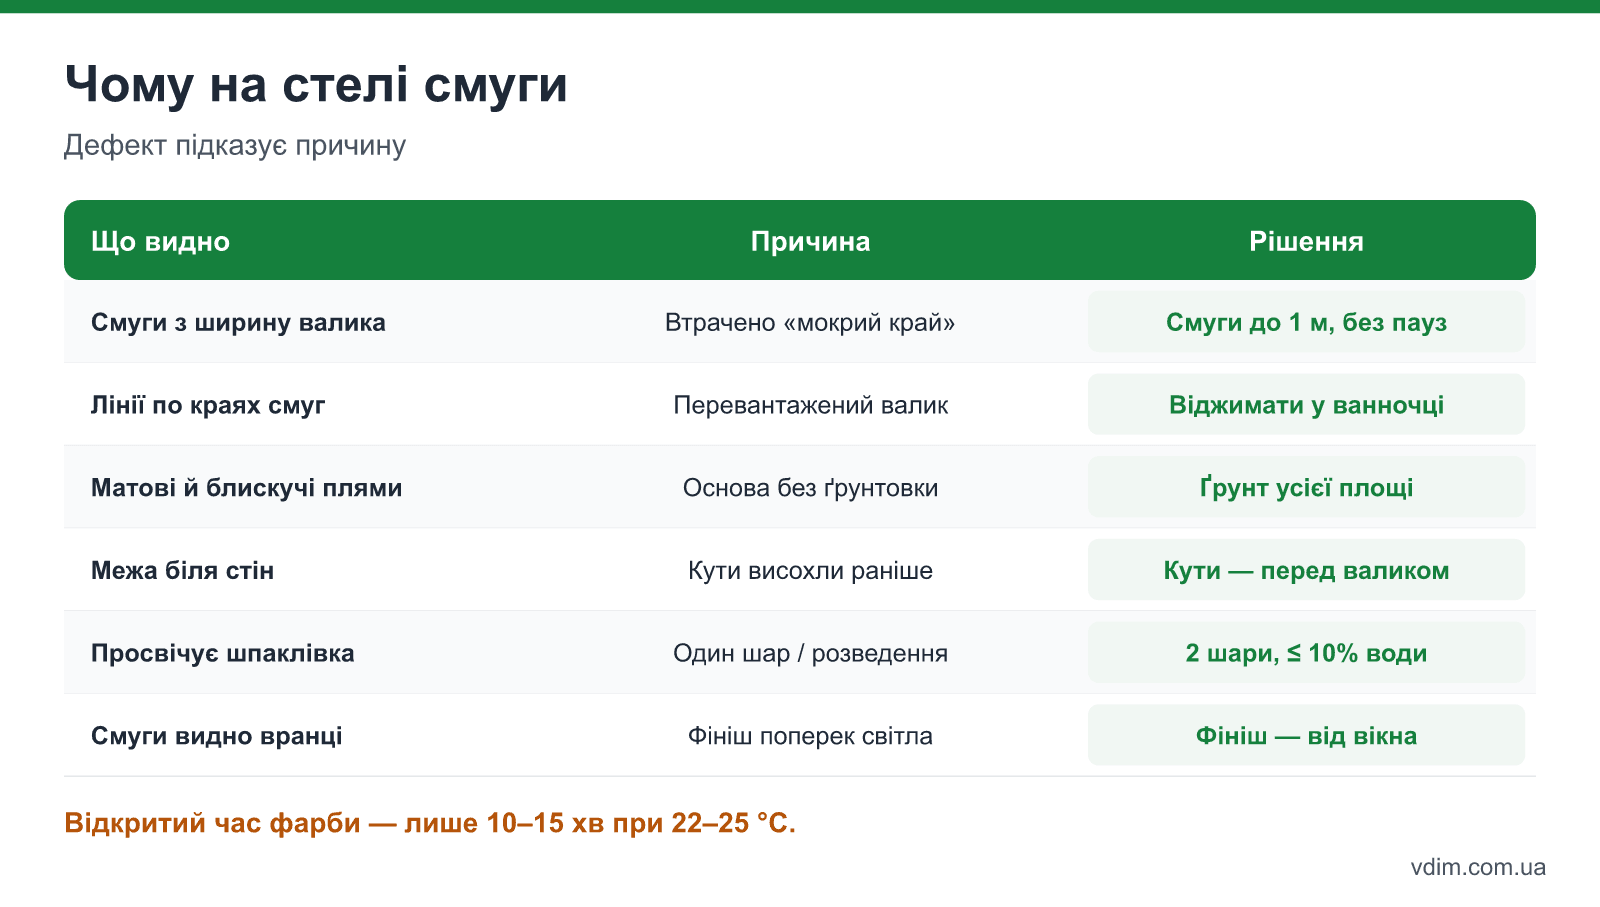This screenshot has height=907, width=1600.
Task: Click the solution 'Ґрунт усієї площі'
Action: [1306, 488]
